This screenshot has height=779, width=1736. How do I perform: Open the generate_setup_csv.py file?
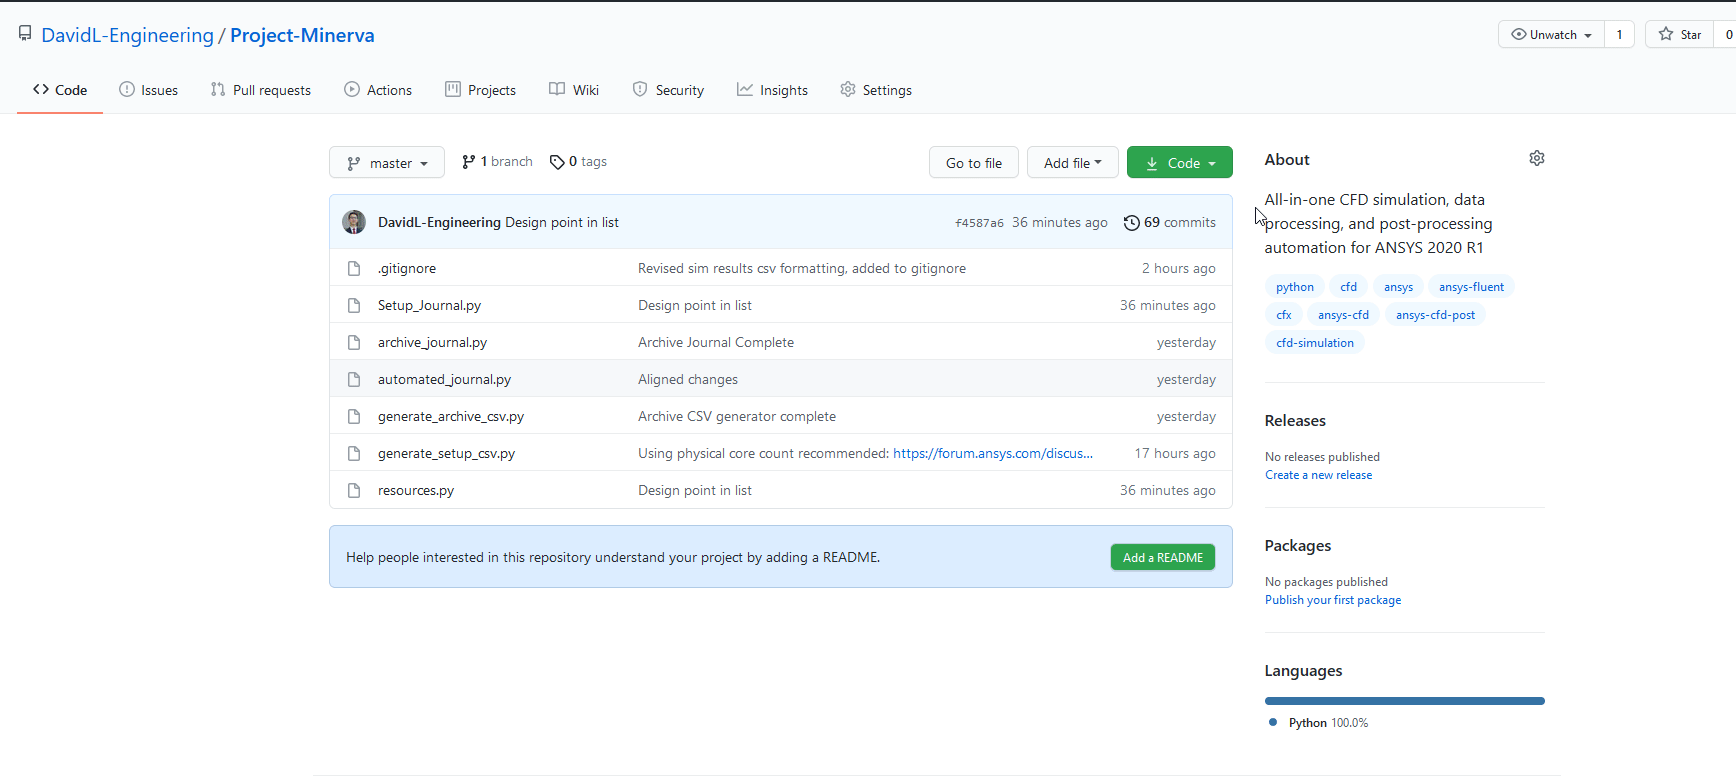click(x=446, y=453)
